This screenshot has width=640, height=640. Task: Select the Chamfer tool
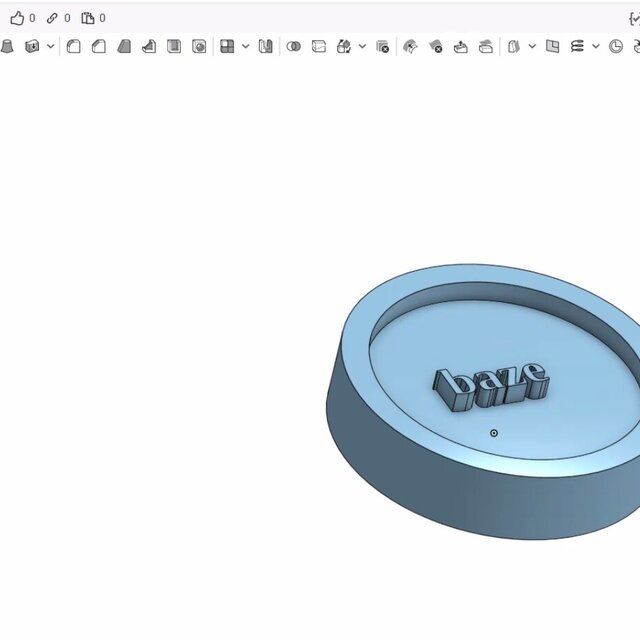coord(99,46)
